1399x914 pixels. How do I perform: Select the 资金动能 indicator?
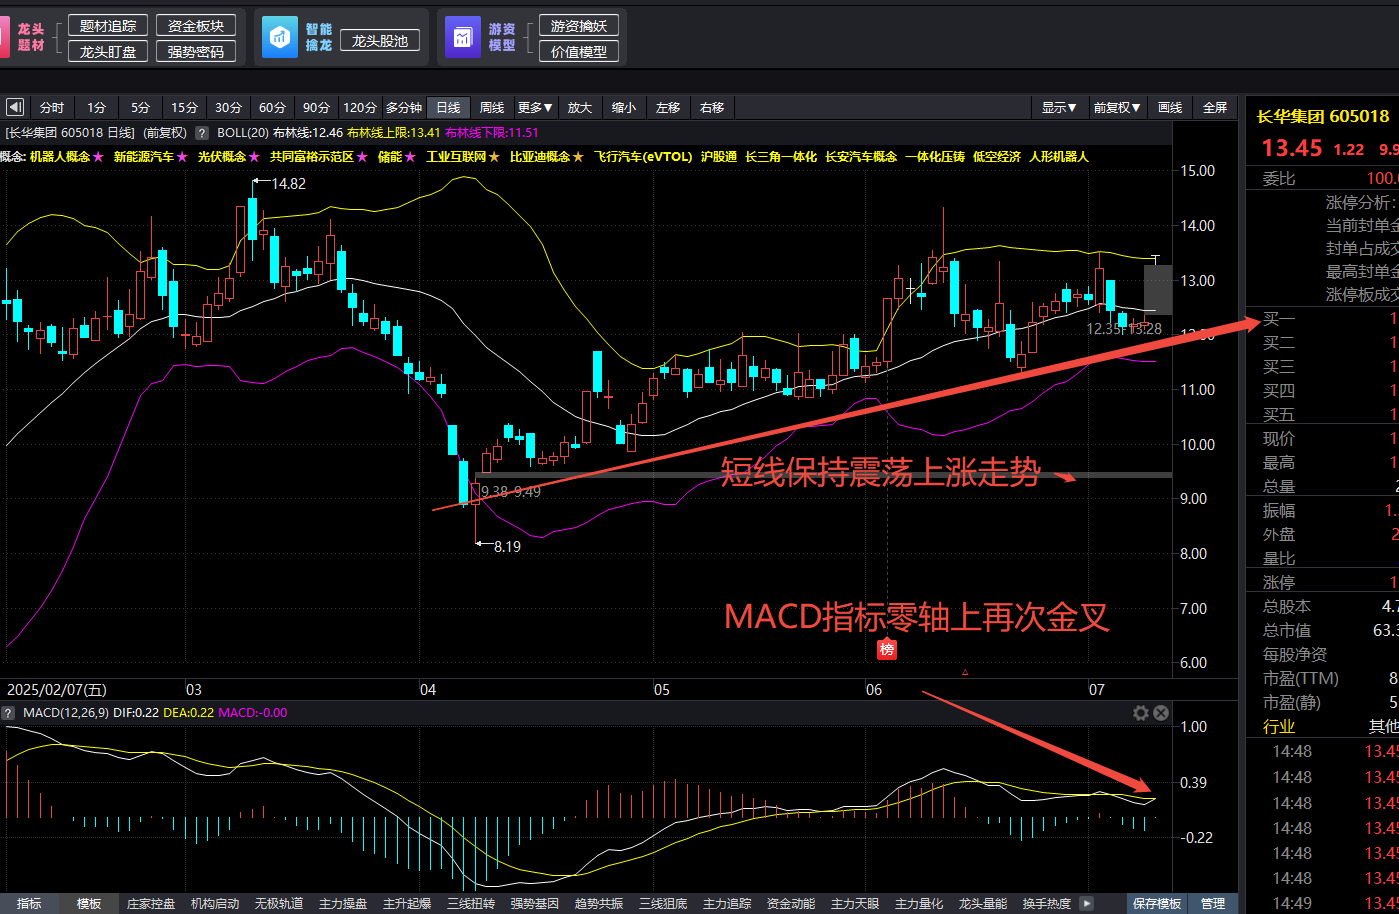791,904
